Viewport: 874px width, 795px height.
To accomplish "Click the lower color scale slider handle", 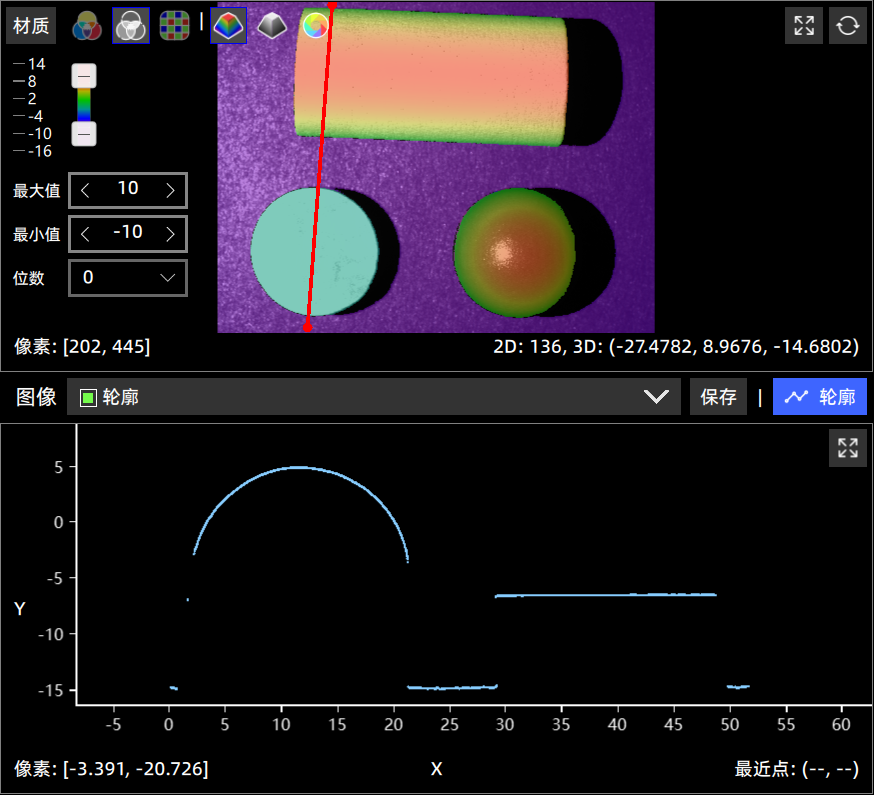I will click(x=84, y=134).
